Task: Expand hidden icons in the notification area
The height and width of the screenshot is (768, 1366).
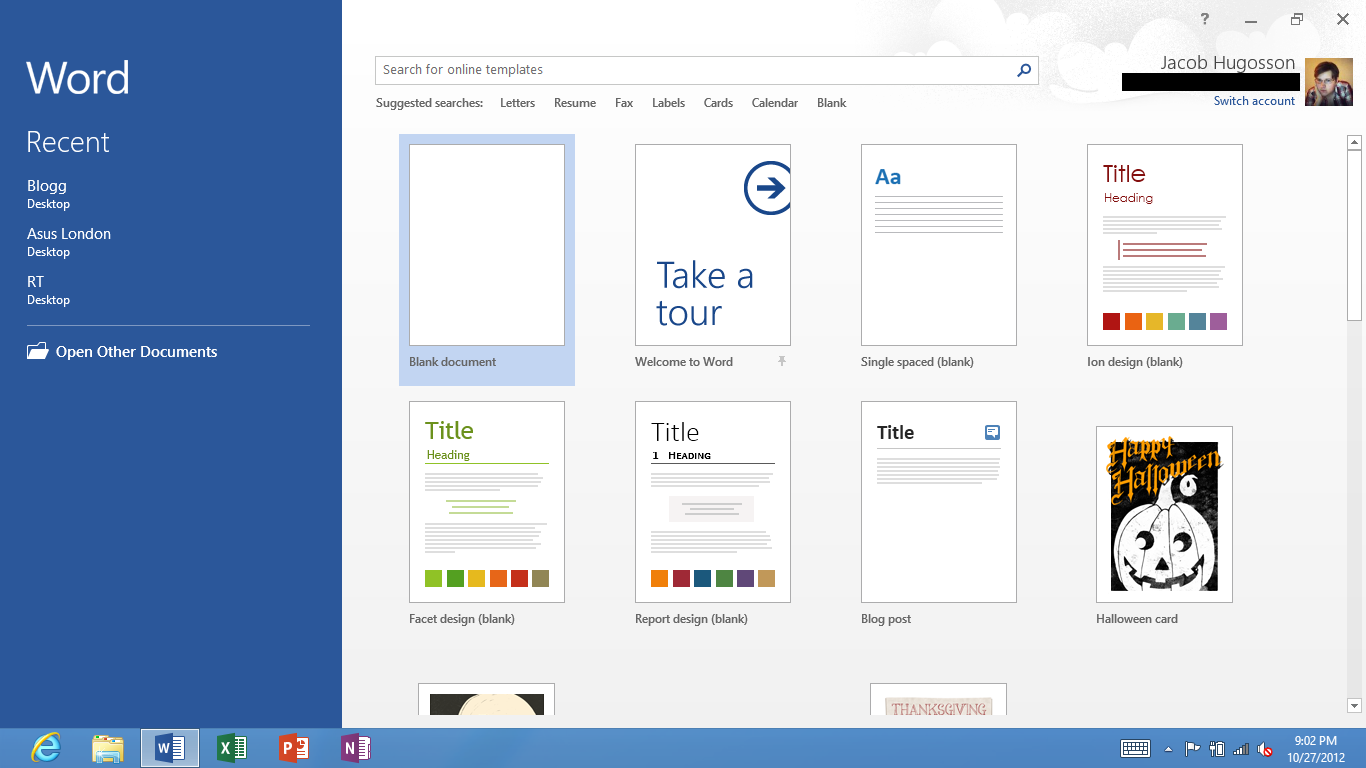Action: (1168, 747)
